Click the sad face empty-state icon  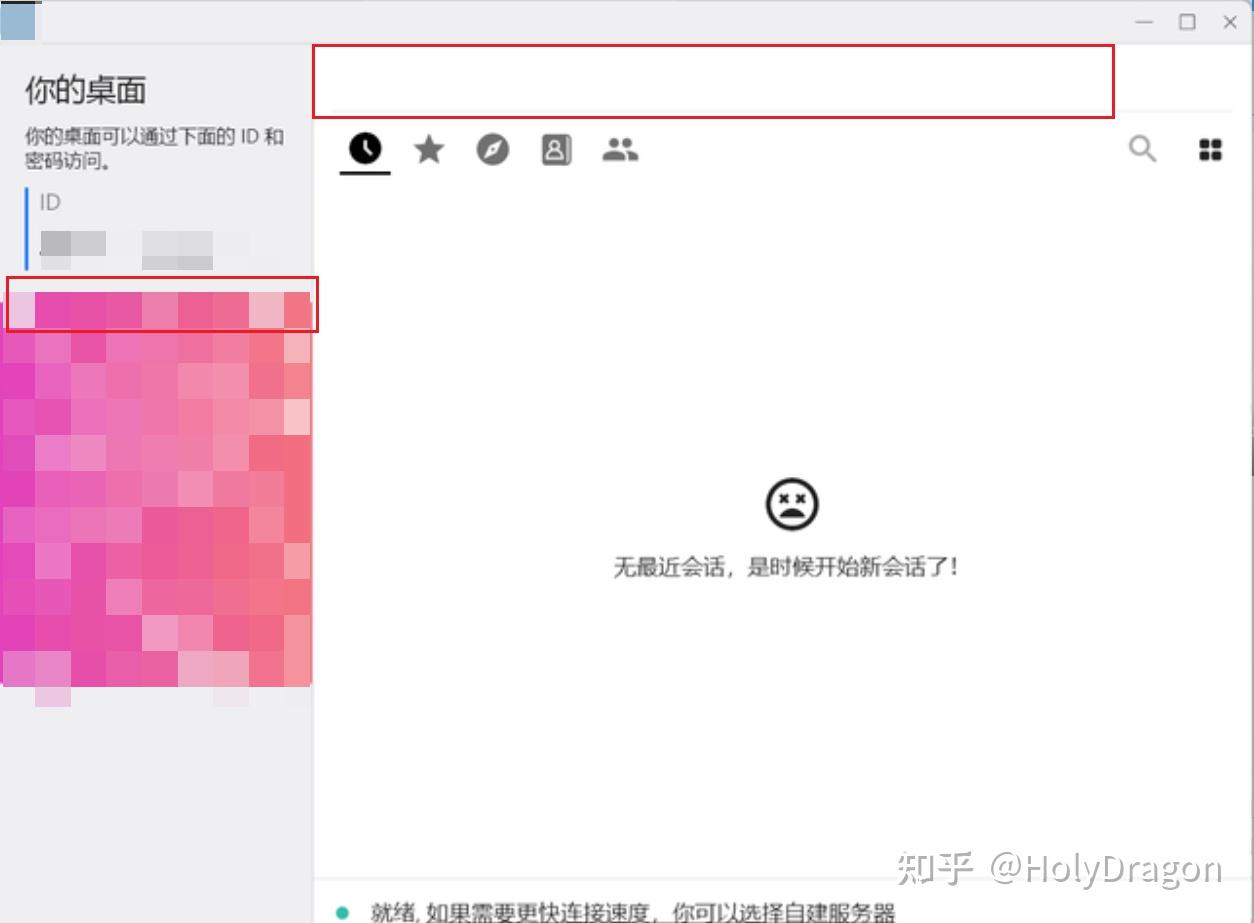(x=790, y=504)
